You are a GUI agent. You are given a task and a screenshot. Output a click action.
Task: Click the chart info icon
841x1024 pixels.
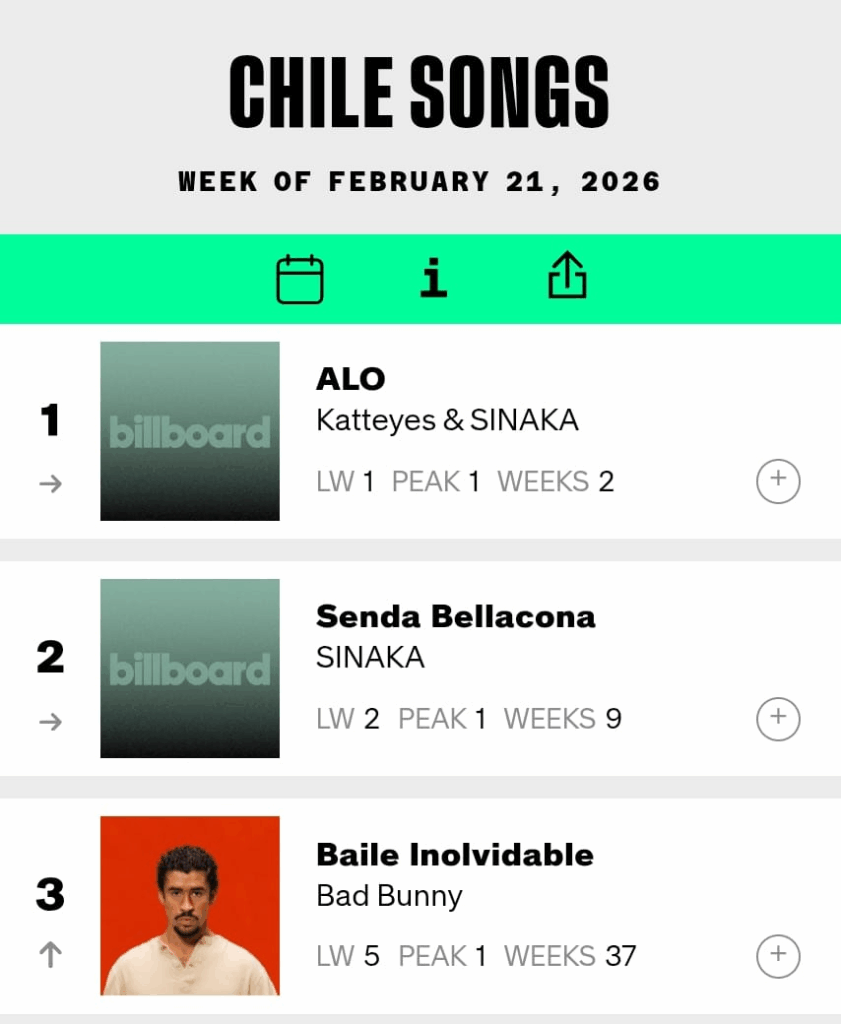(433, 278)
